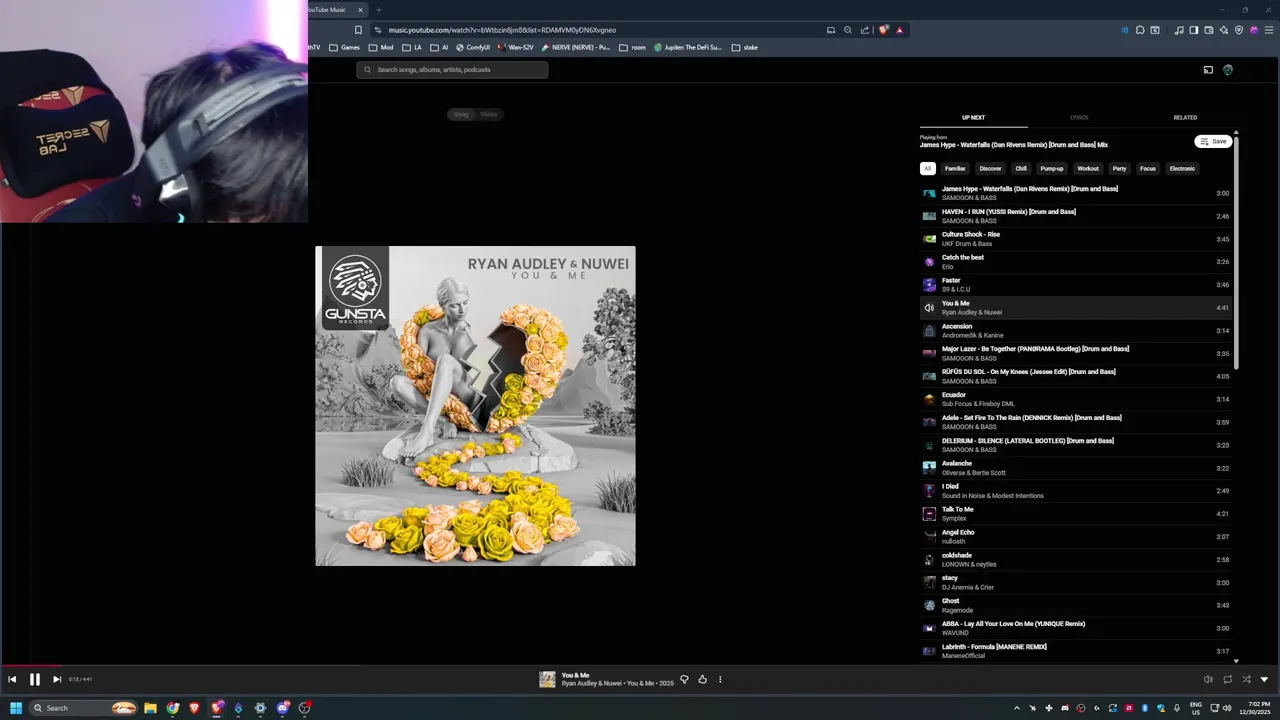Select the Familiar filter chip
The height and width of the screenshot is (720, 1280).
955,168
